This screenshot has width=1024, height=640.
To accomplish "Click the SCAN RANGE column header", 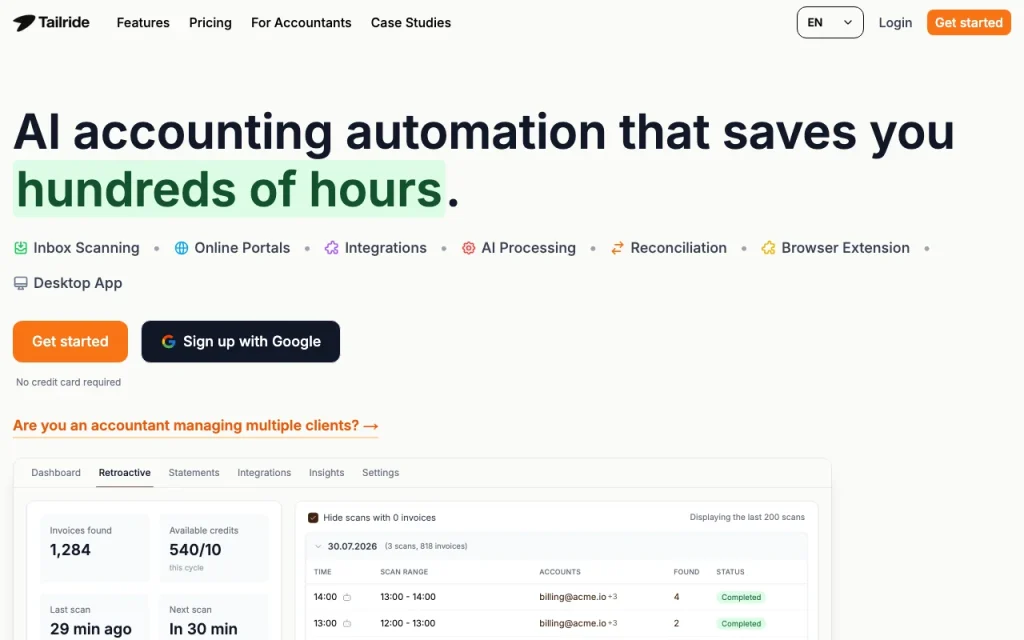I will pos(404,572).
